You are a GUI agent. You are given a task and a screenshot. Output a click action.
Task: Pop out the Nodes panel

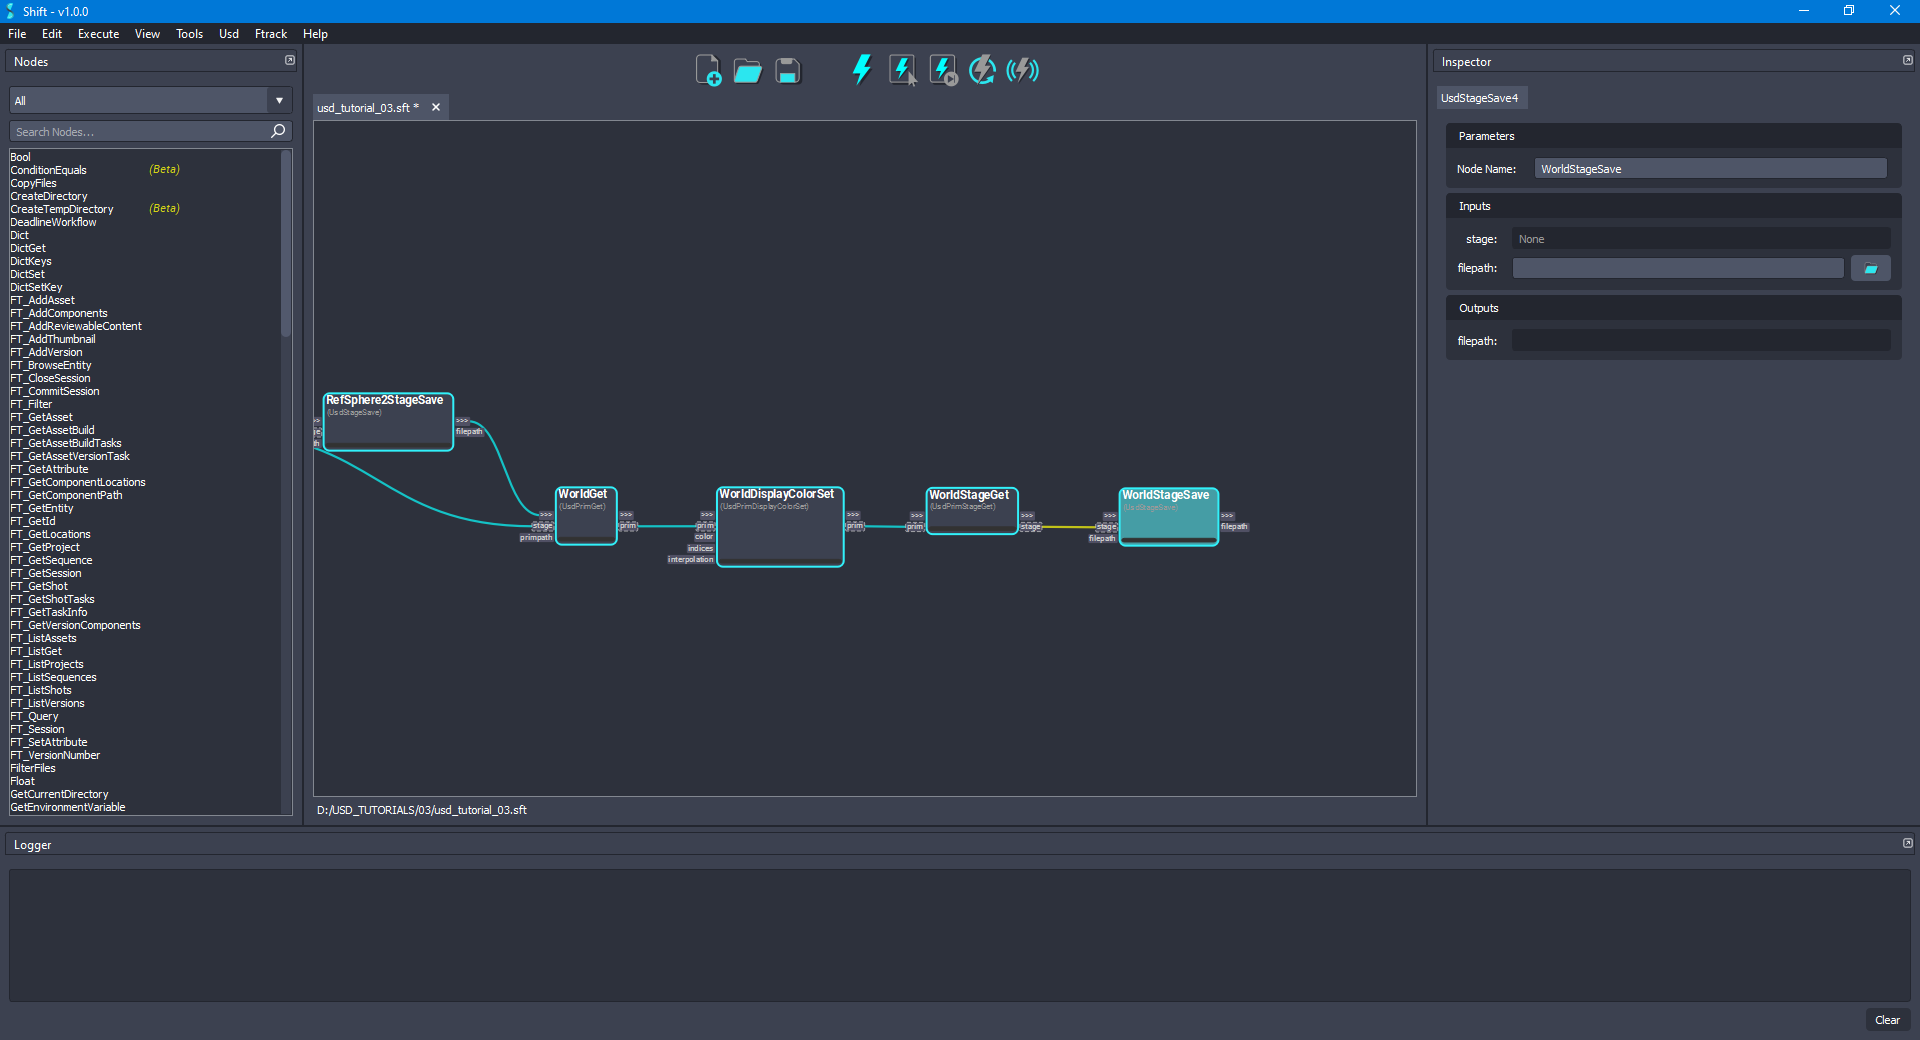point(289,60)
